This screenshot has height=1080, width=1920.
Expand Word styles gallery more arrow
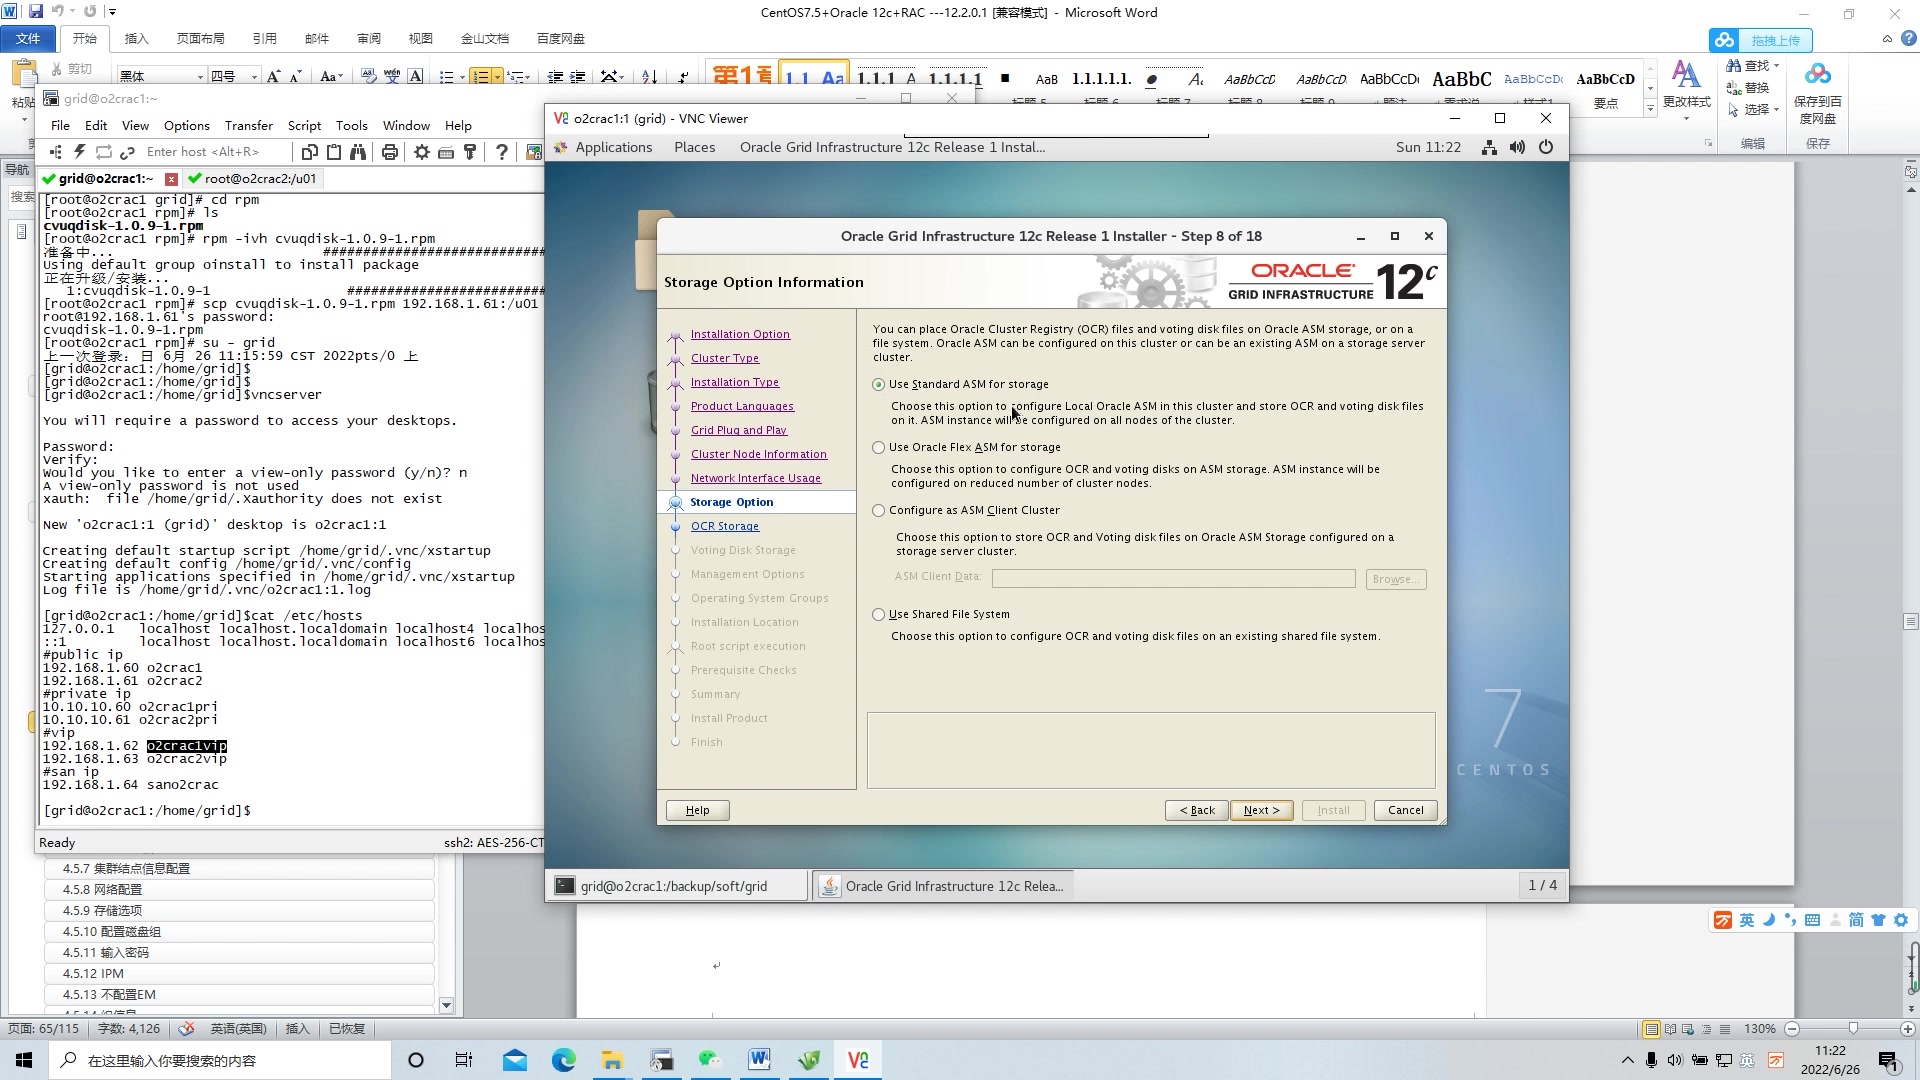click(x=1650, y=108)
